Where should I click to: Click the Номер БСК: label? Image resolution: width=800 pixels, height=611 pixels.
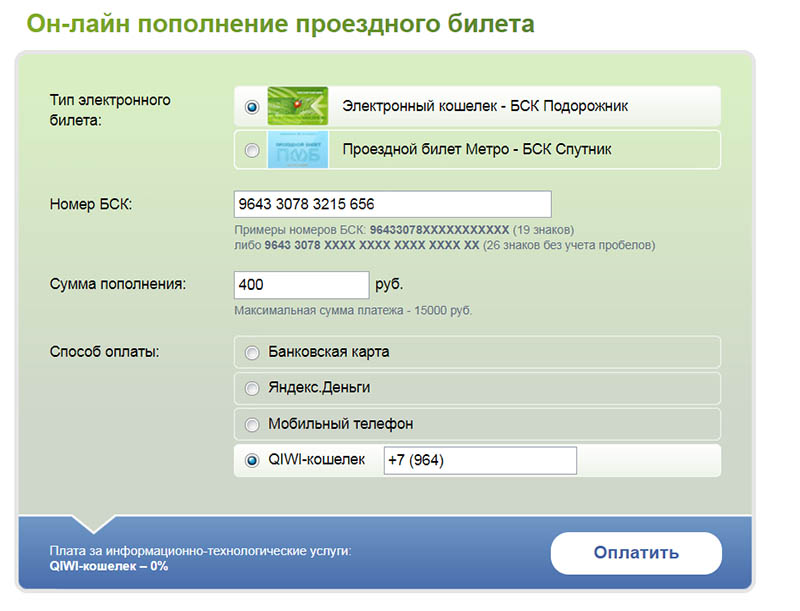(91, 205)
